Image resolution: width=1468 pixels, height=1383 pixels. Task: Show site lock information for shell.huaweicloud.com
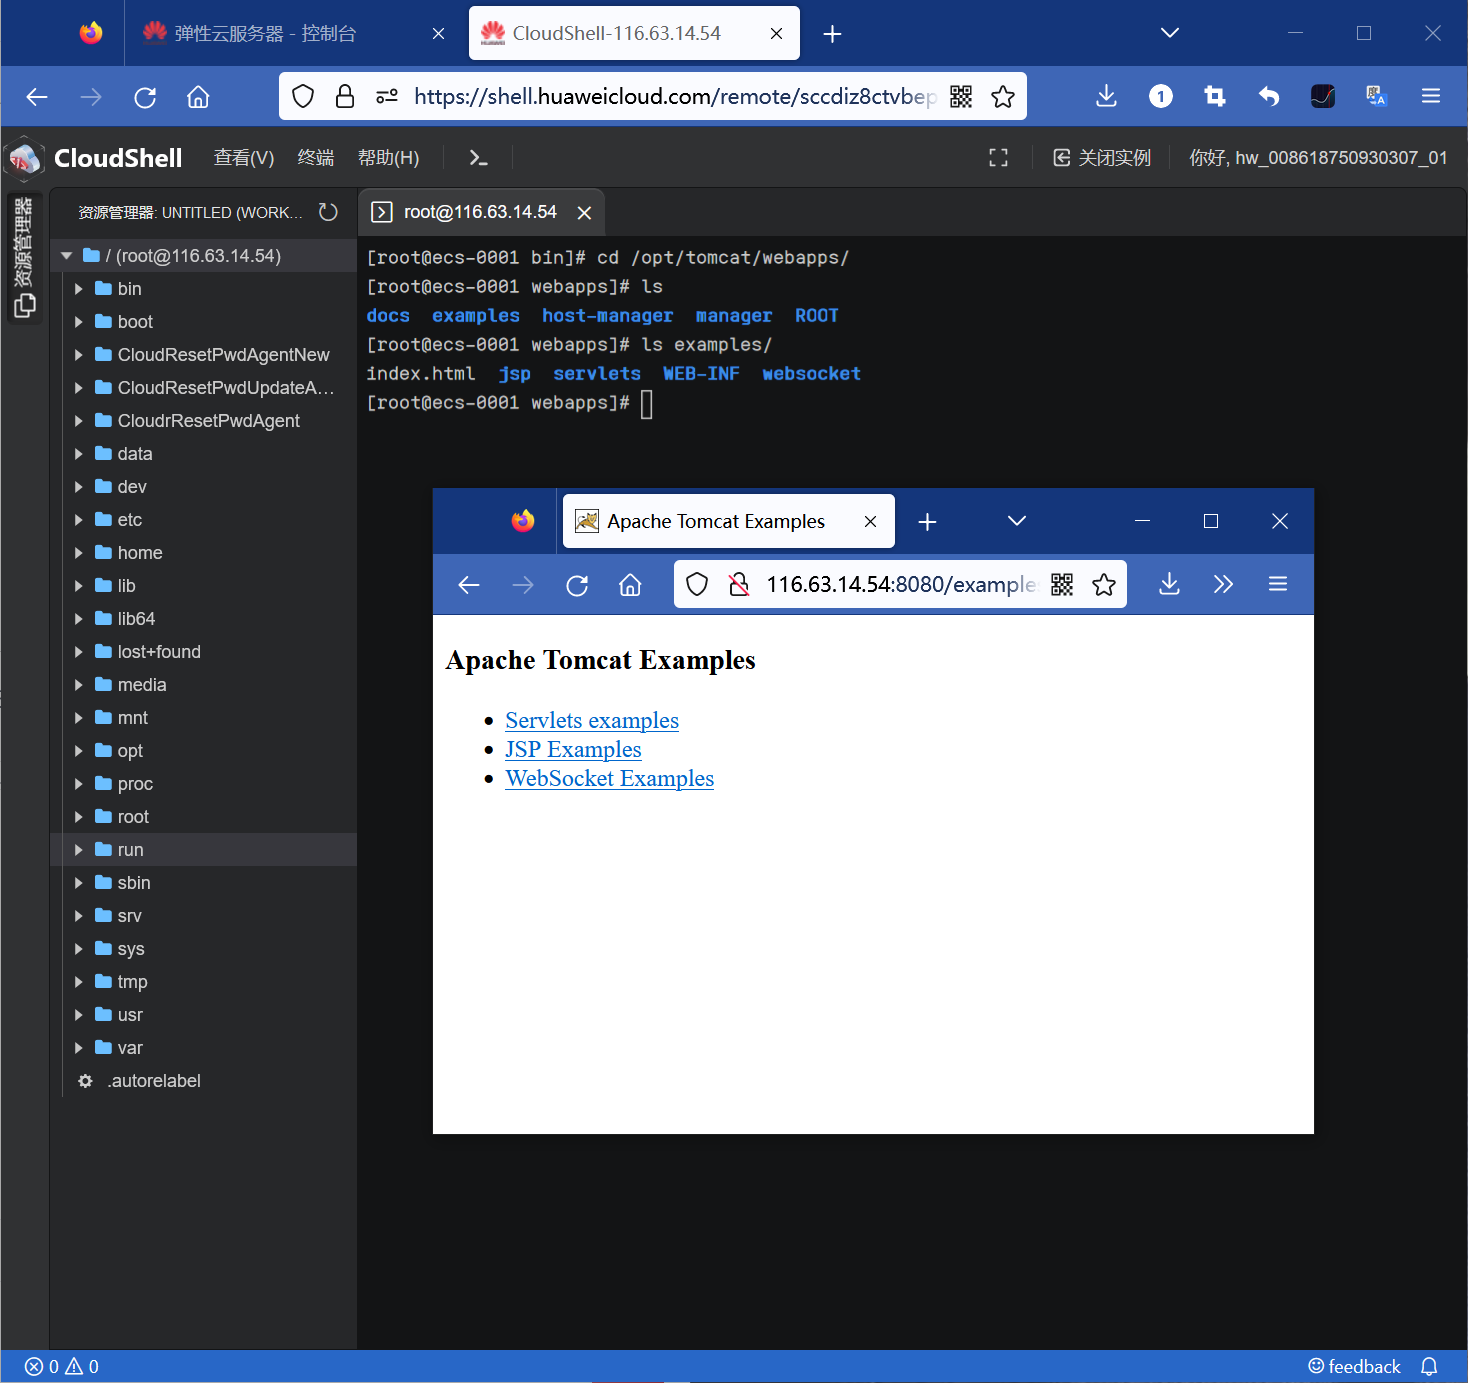coord(345,96)
